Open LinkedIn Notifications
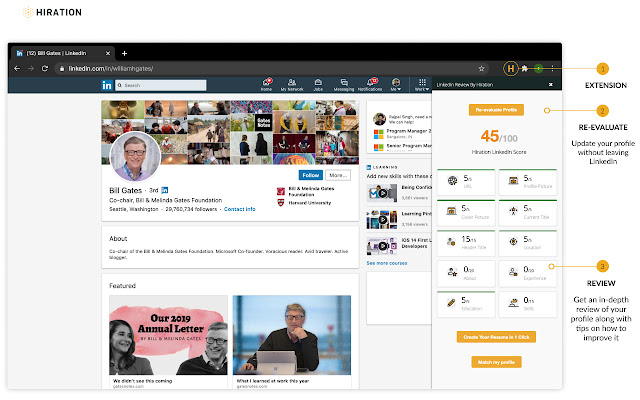Viewport: 640px width, 400px height. coord(370,84)
